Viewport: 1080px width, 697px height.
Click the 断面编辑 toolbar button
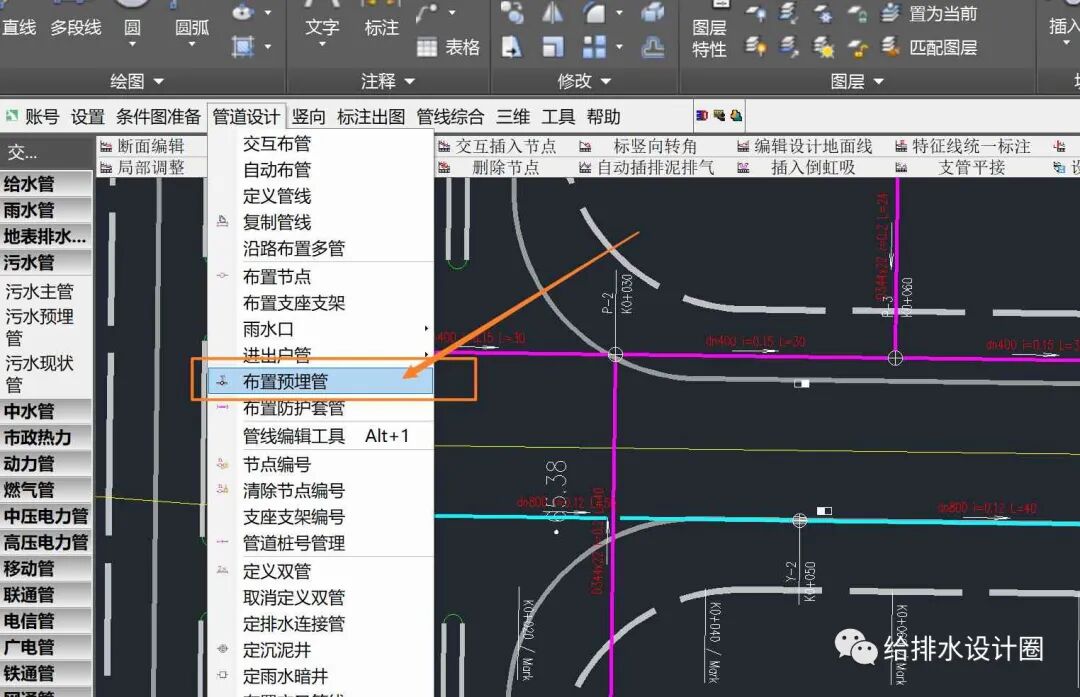143,146
